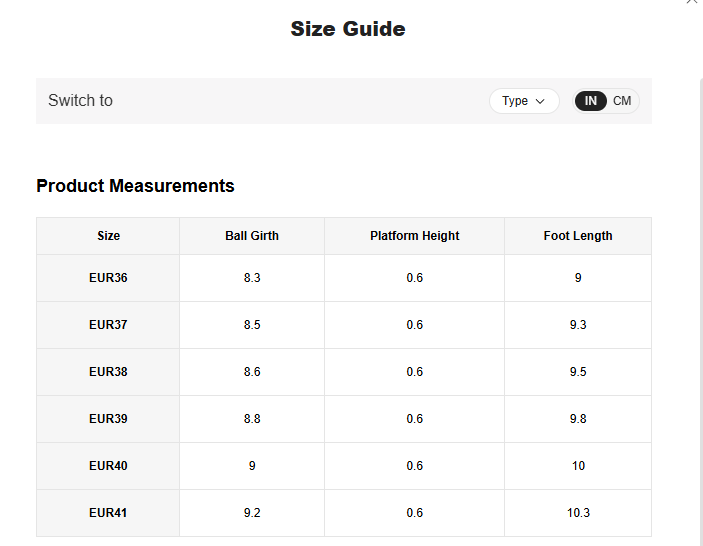
Task: Switch measurements to CM units
Action: point(622,101)
